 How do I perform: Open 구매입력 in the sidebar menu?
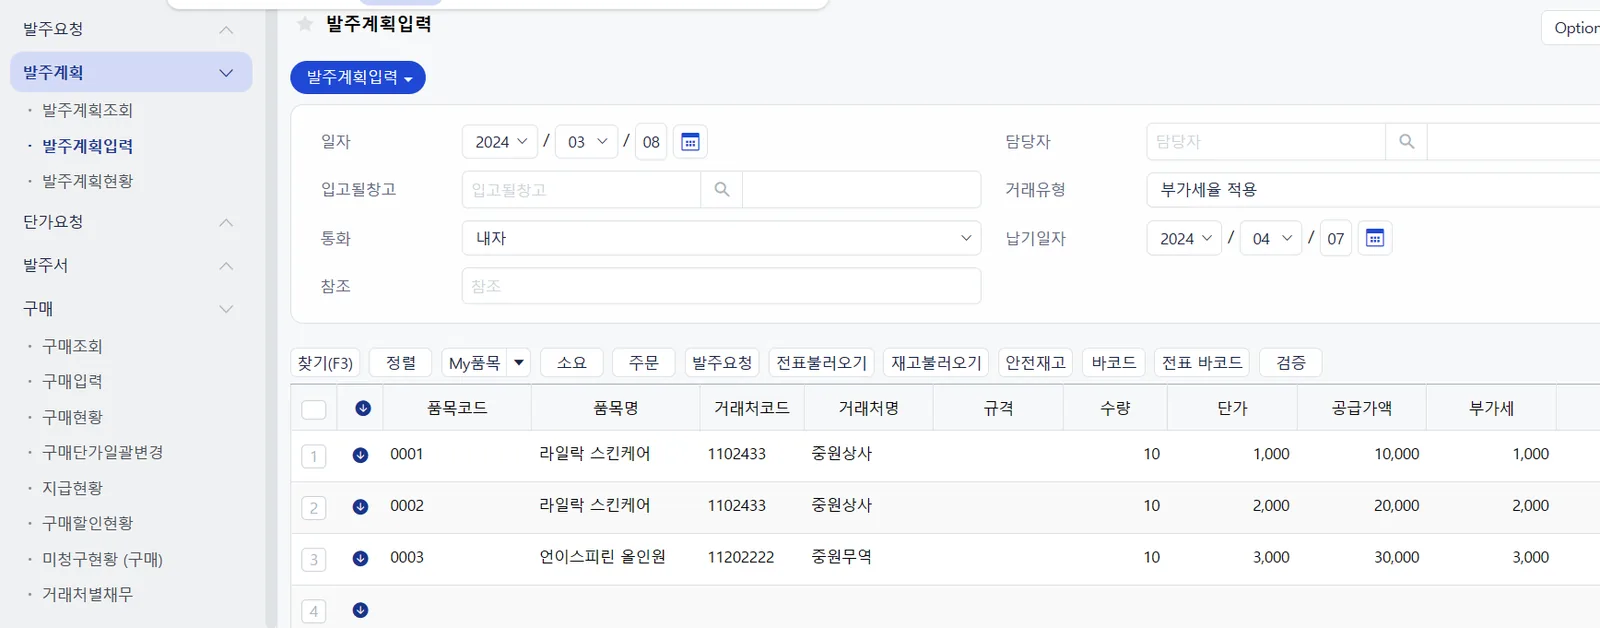72,381
